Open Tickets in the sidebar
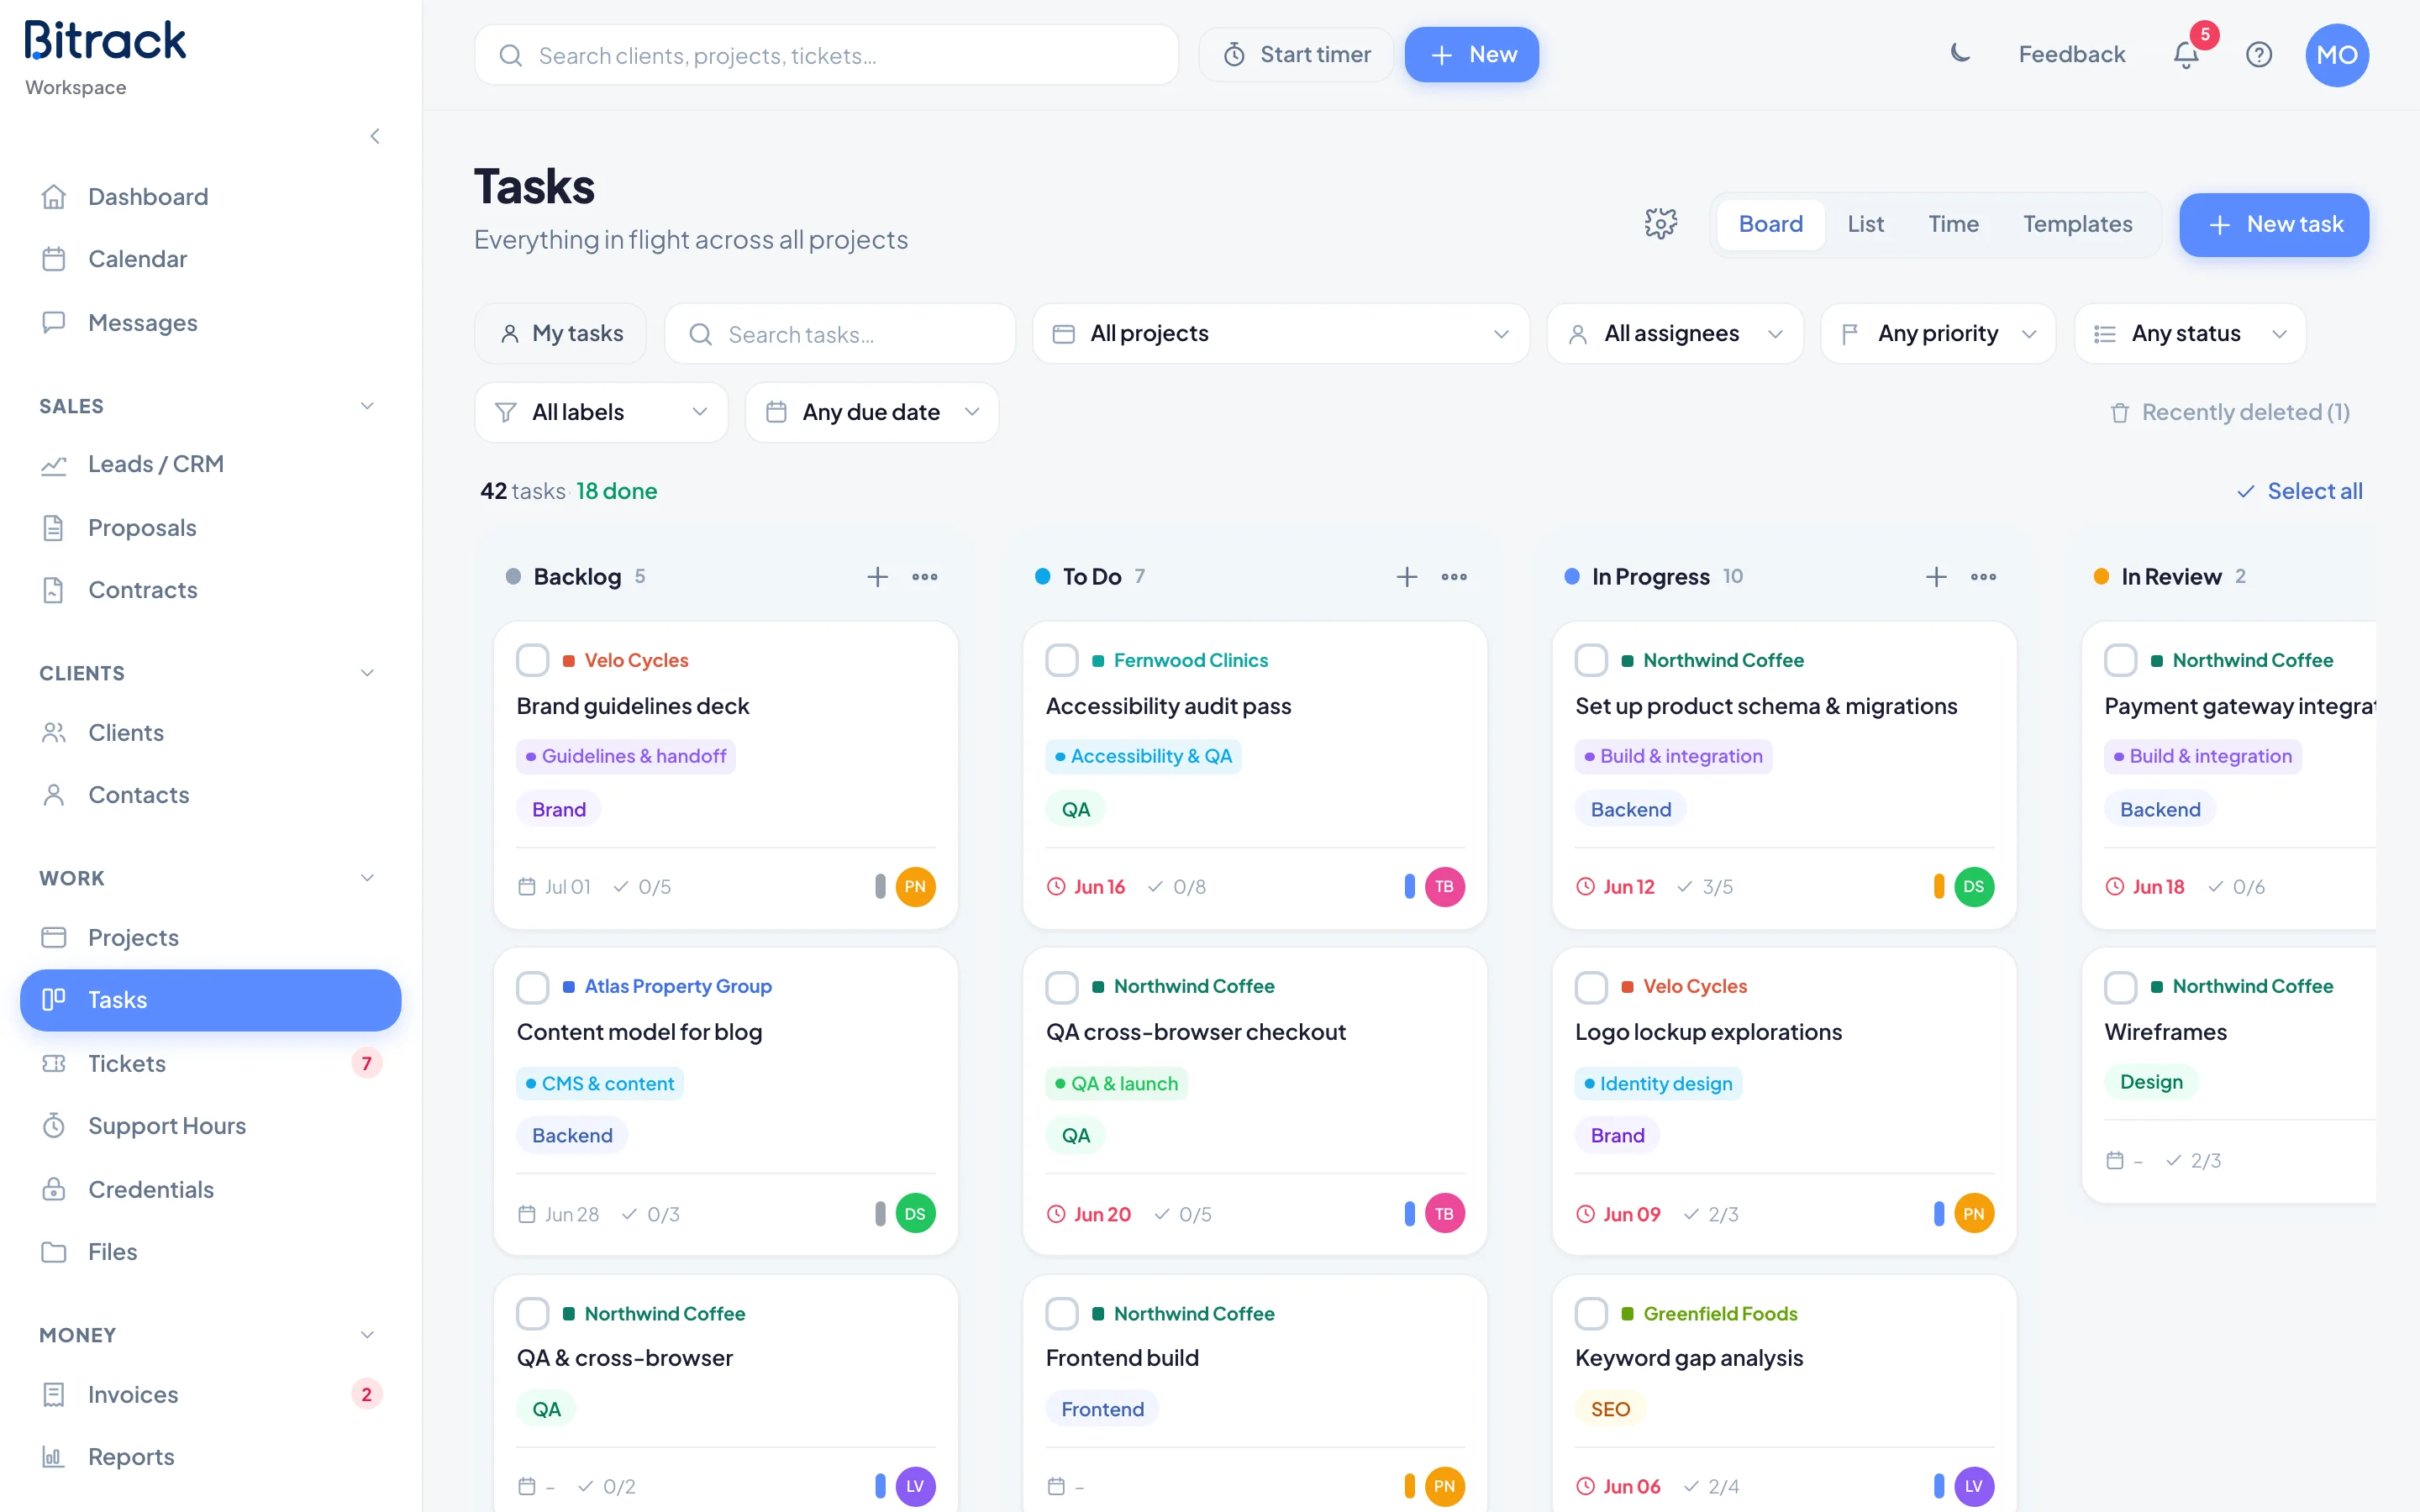 click(210, 1063)
